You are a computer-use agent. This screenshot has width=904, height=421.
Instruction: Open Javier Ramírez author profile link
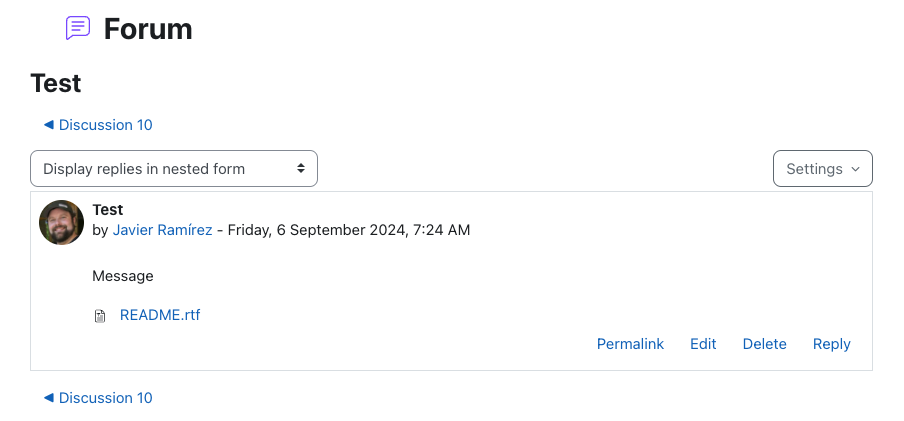[x=163, y=230]
